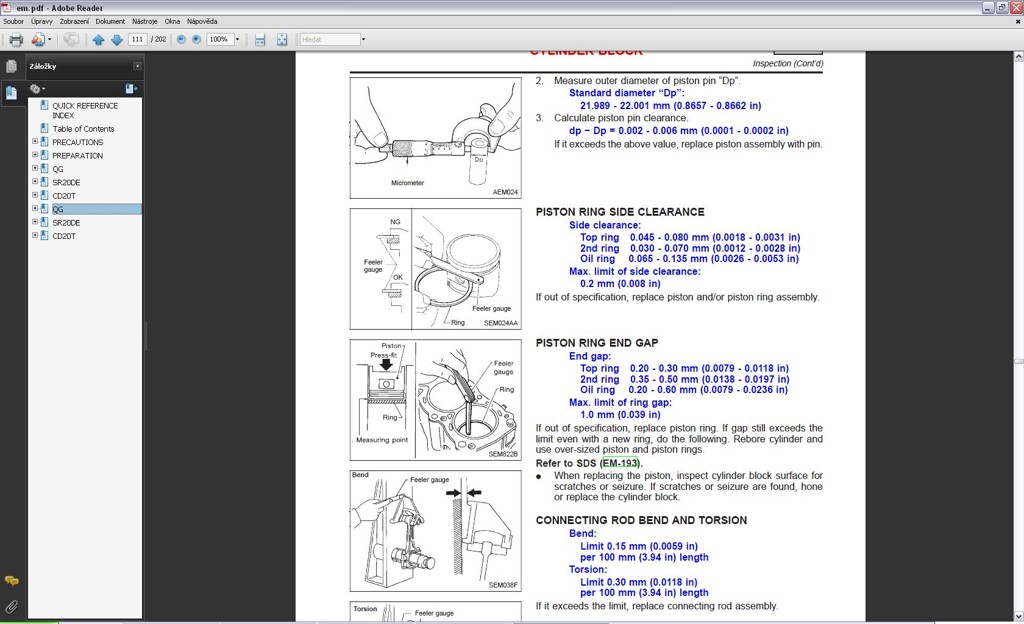Open bookmark options gear dropdown
Viewport: 1024px width, 624px height.
[x=38, y=88]
